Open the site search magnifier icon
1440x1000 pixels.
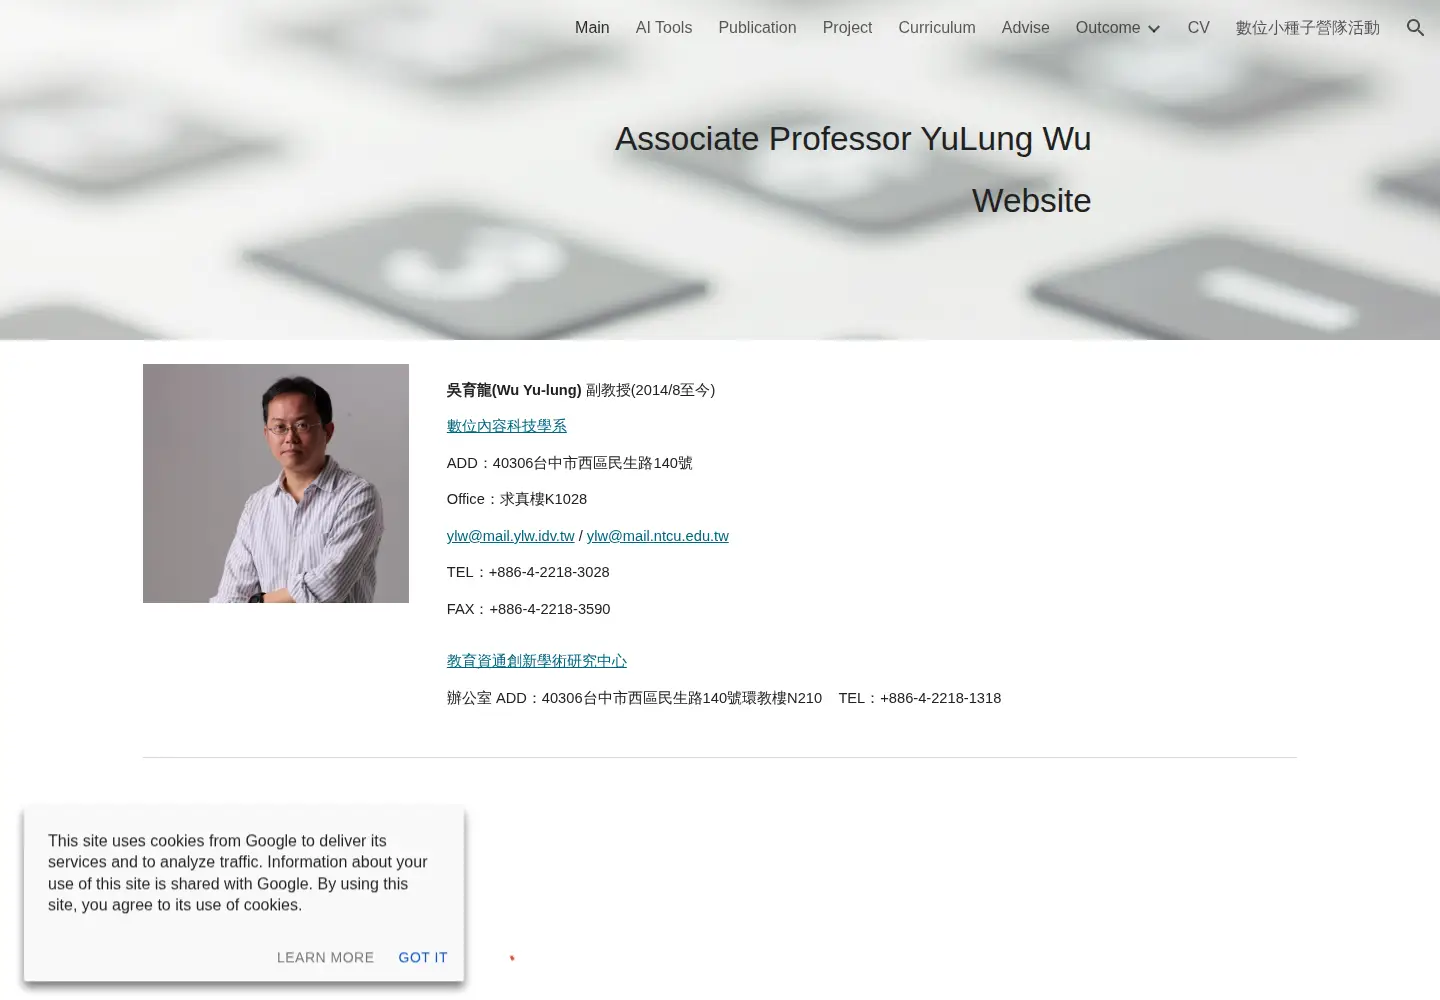1415,28
